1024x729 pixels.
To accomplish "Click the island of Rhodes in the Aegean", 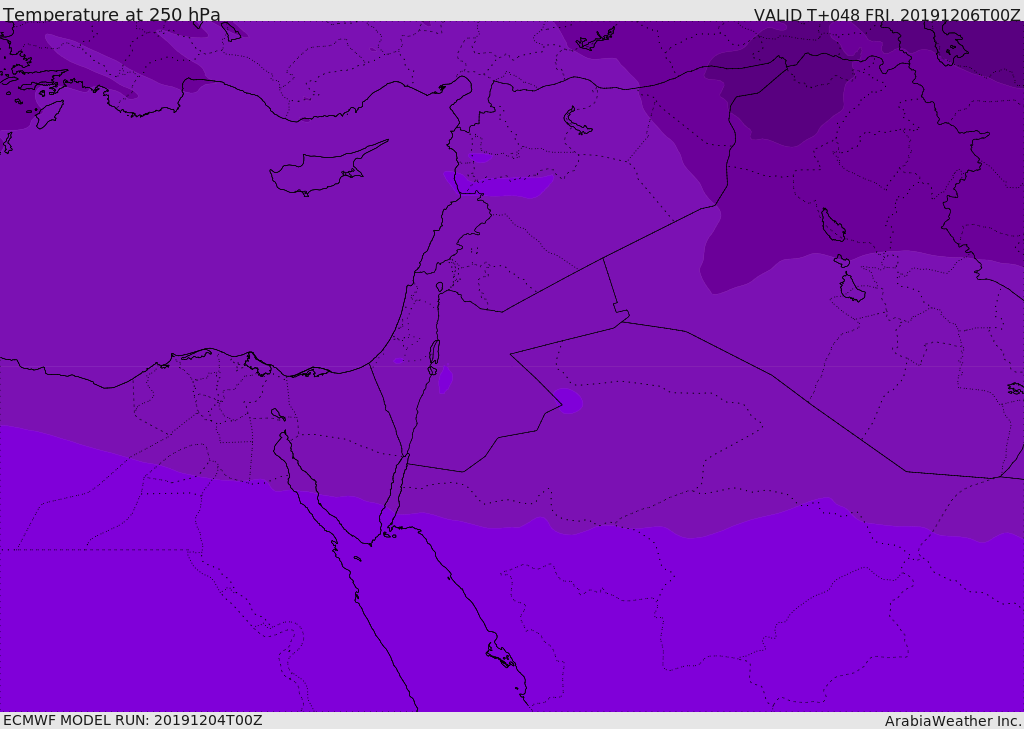I will (50, 114).
